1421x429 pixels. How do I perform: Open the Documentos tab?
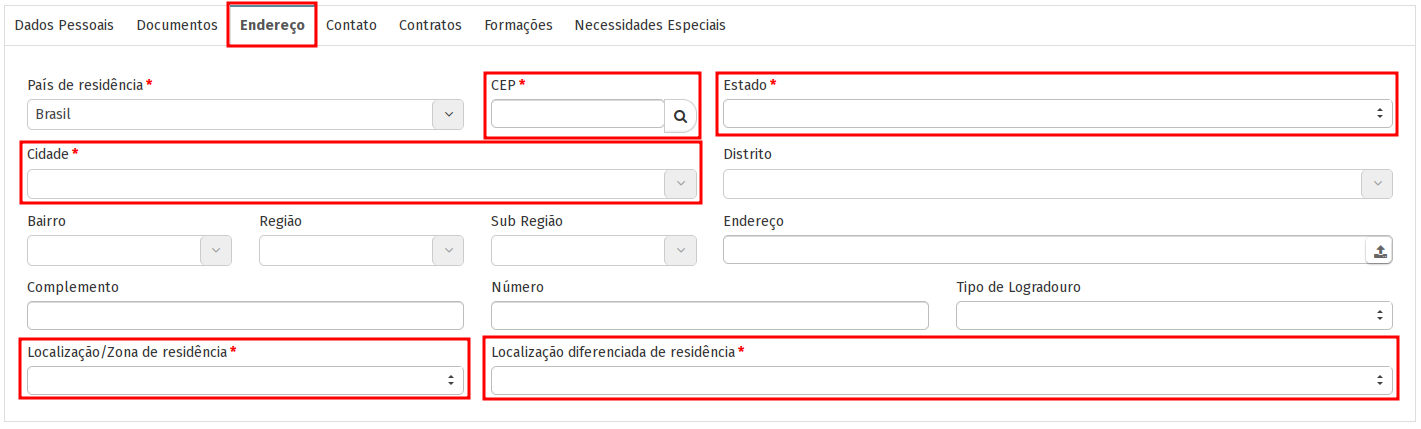177,25
